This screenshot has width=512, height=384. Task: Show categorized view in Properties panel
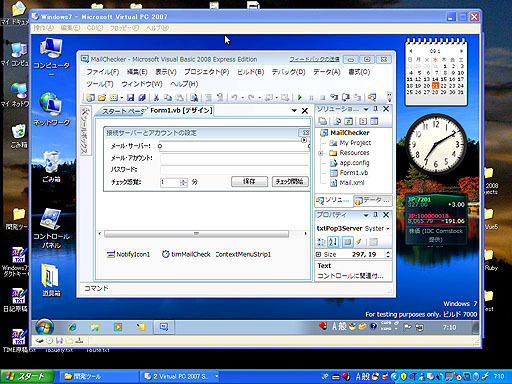point(321,242)
